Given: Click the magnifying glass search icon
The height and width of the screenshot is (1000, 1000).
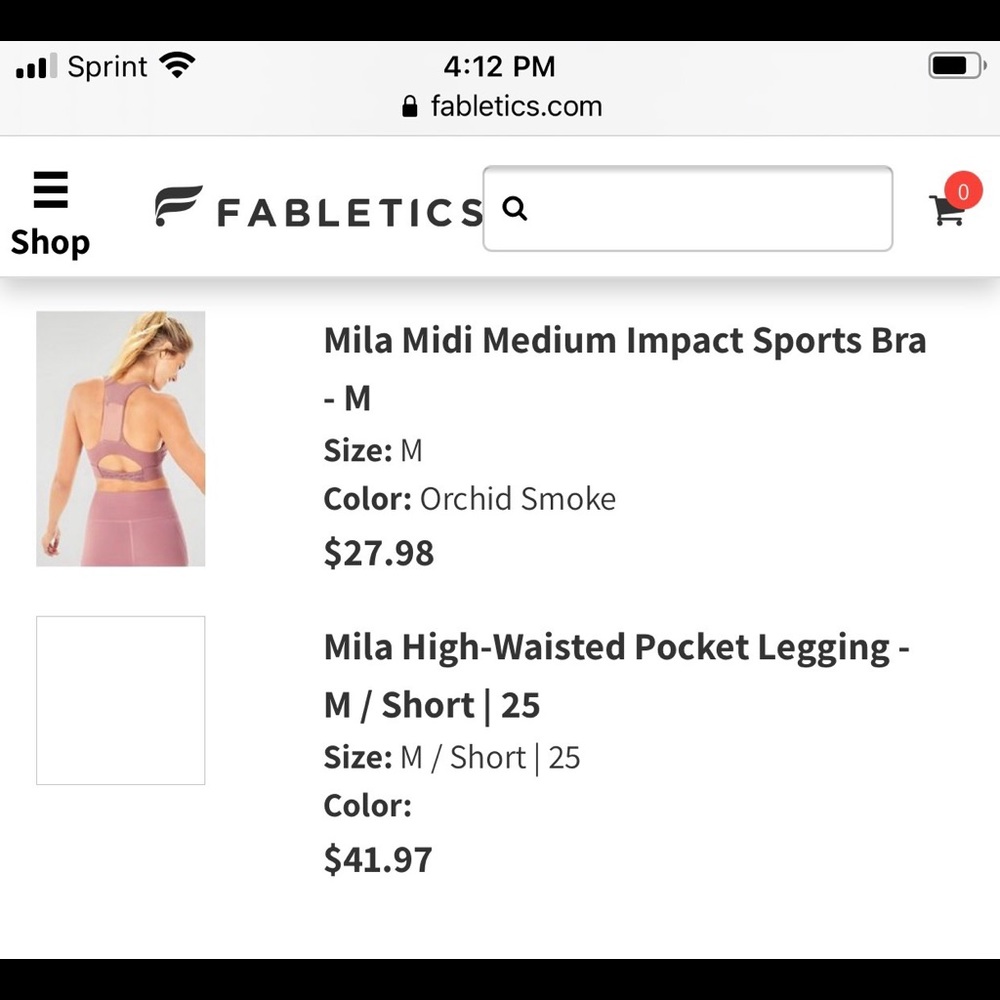Looking at the screenshot, I should click(515, 209).
